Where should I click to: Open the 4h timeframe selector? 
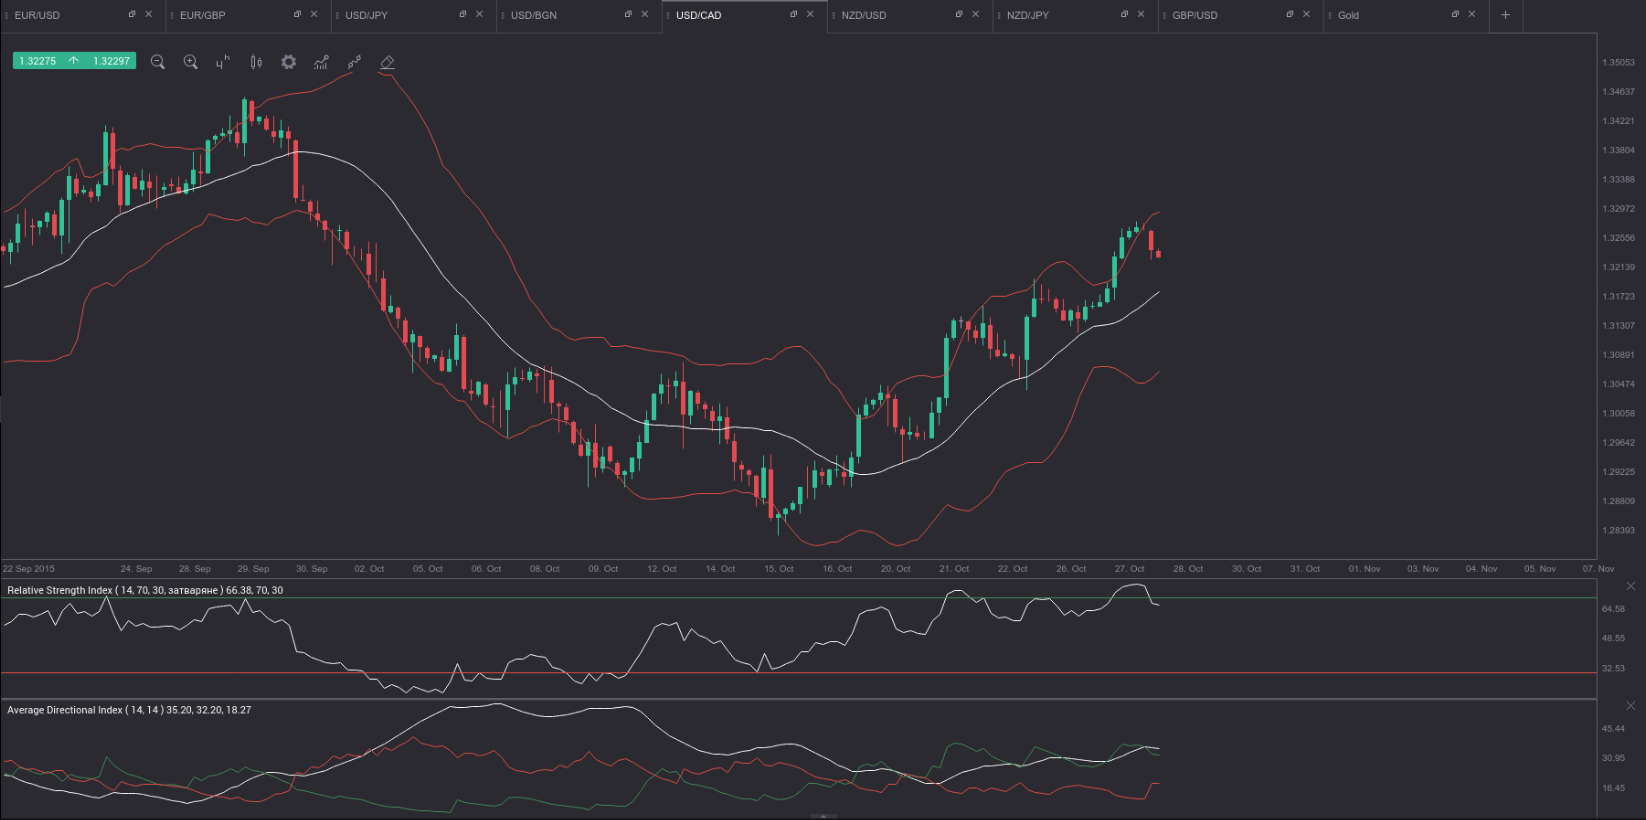pyautogui.click(x=222, y=62)
